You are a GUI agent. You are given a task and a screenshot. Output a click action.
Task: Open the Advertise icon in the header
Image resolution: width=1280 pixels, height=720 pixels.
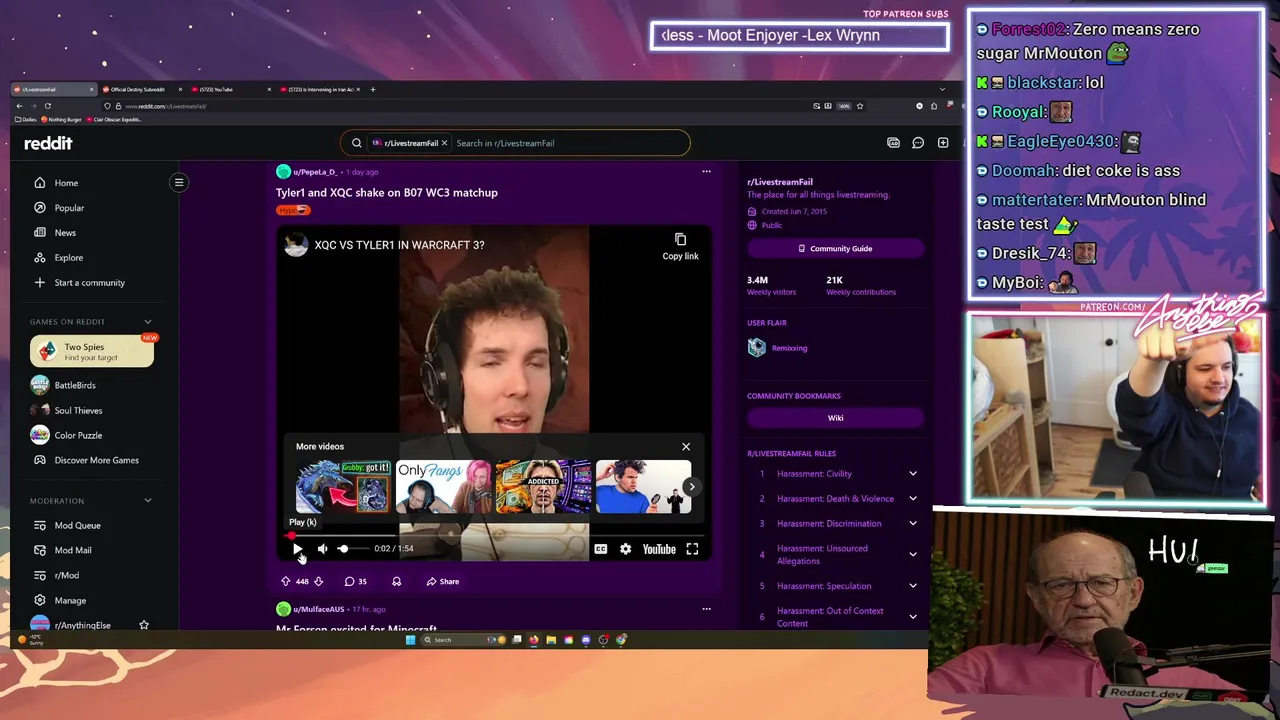[893, 143]
